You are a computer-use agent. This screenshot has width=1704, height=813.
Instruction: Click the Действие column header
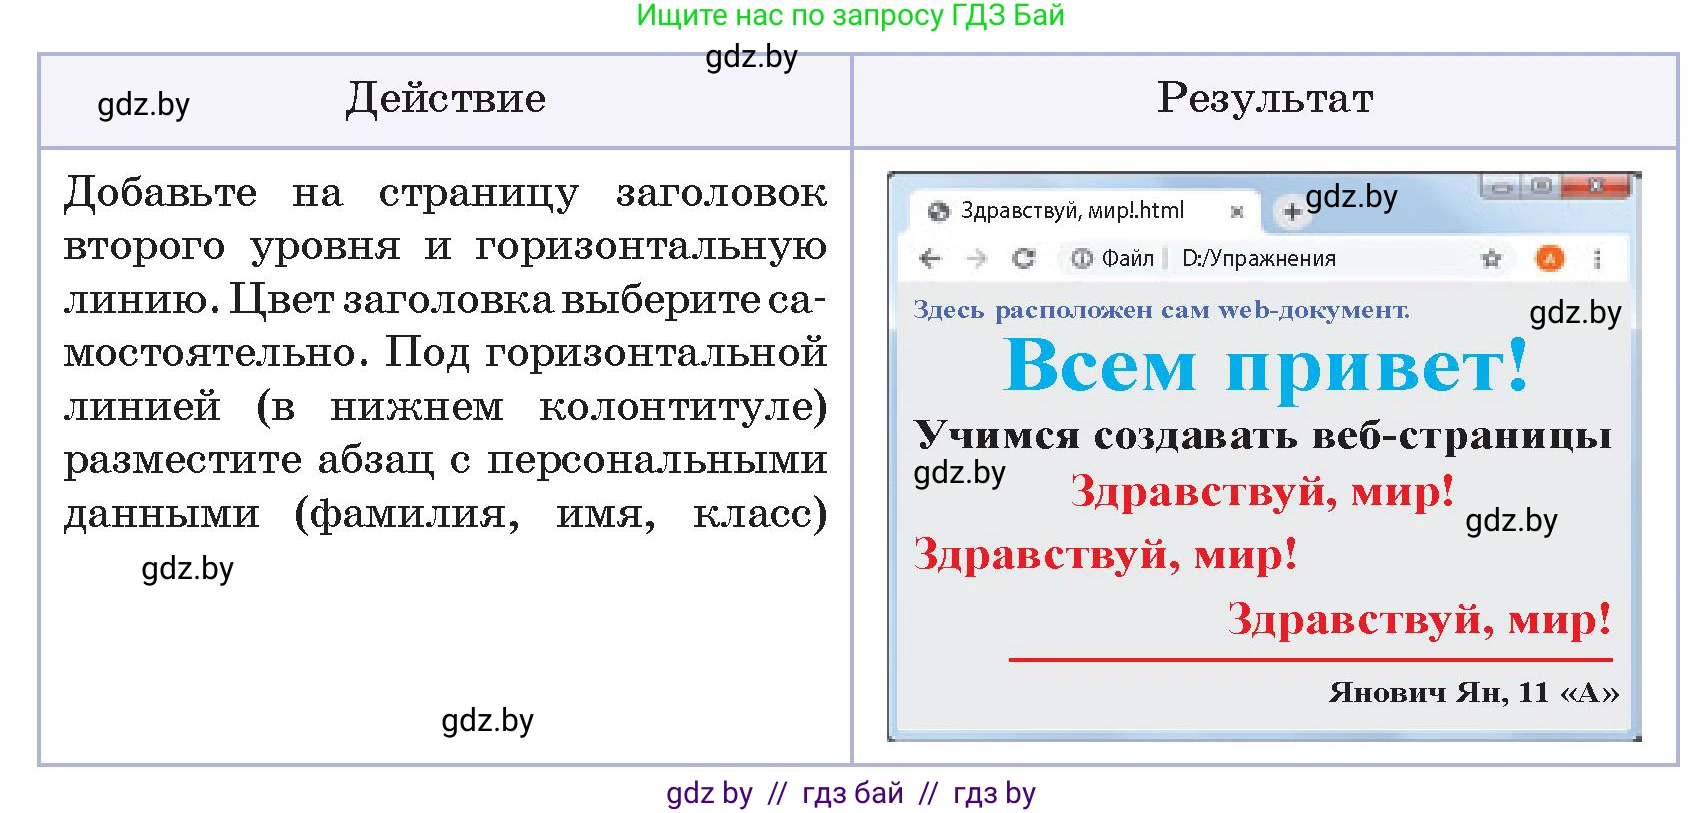(446, 99)
